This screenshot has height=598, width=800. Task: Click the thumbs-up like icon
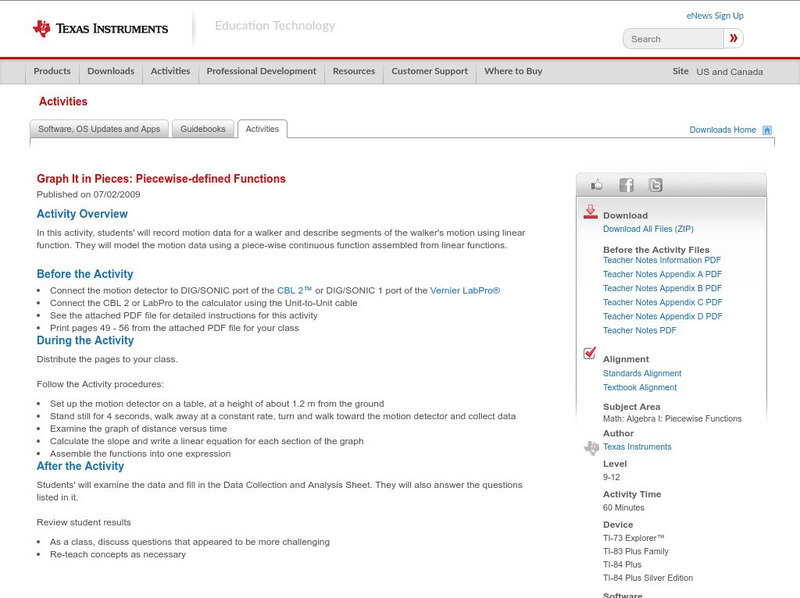[596, 185]
